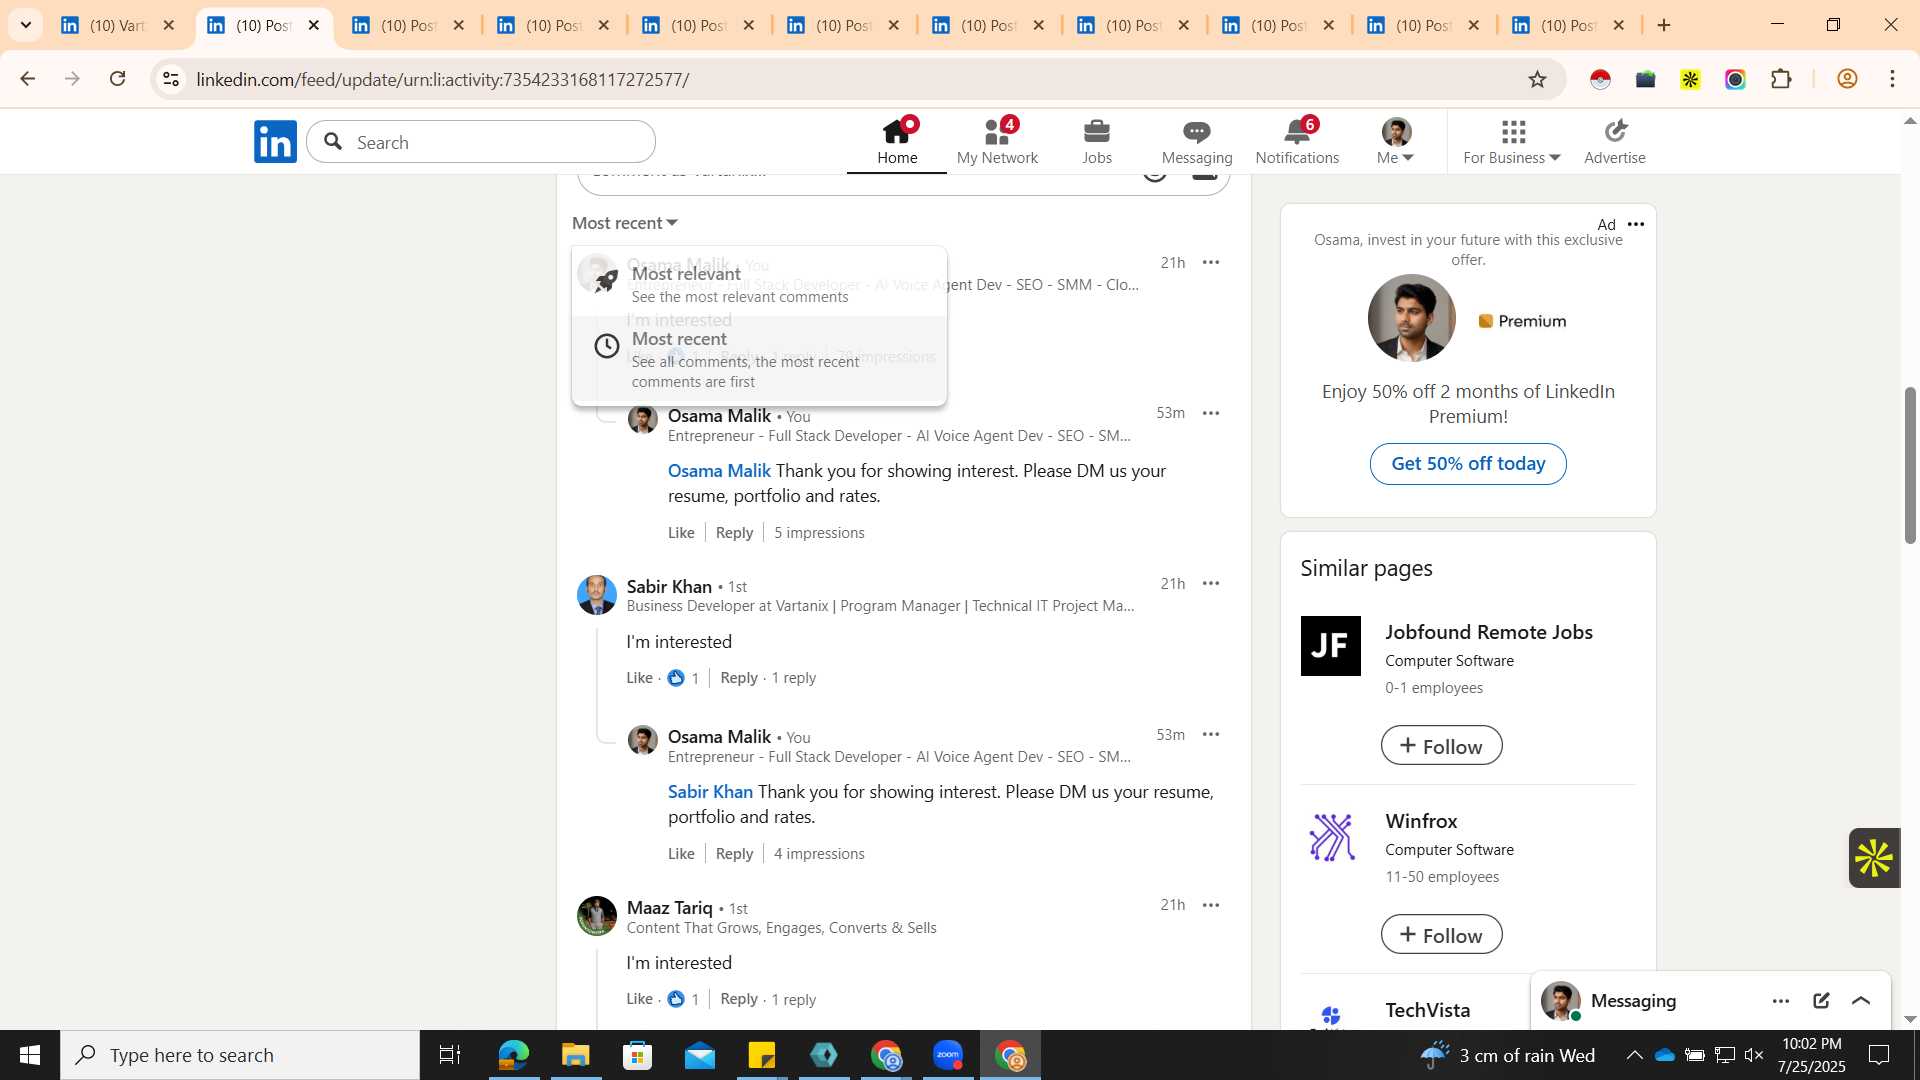Open the yellow asterisk floating widget
1920x1080 pixels.
tap(1874, 858)
